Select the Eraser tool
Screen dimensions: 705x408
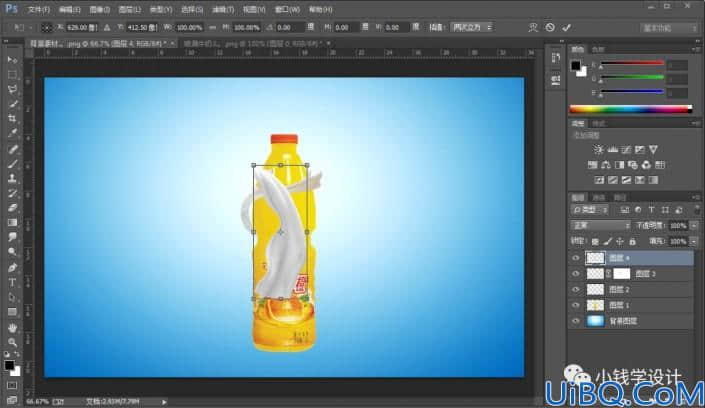(x=12, y=208)
